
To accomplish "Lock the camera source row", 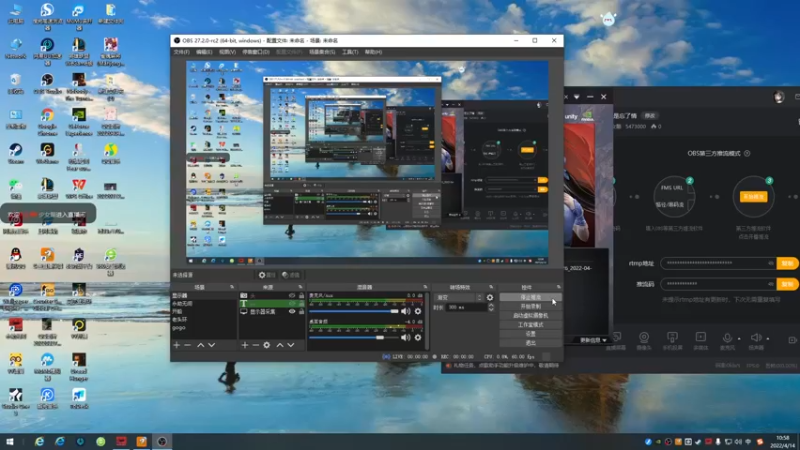I will pyautogui.click(x=302, y=295).
